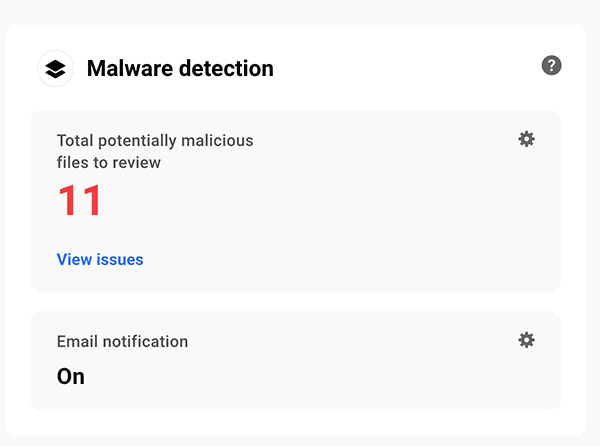View issues for 11 malicious files
This screenshot has width=600, height=446.
point(100,260)
